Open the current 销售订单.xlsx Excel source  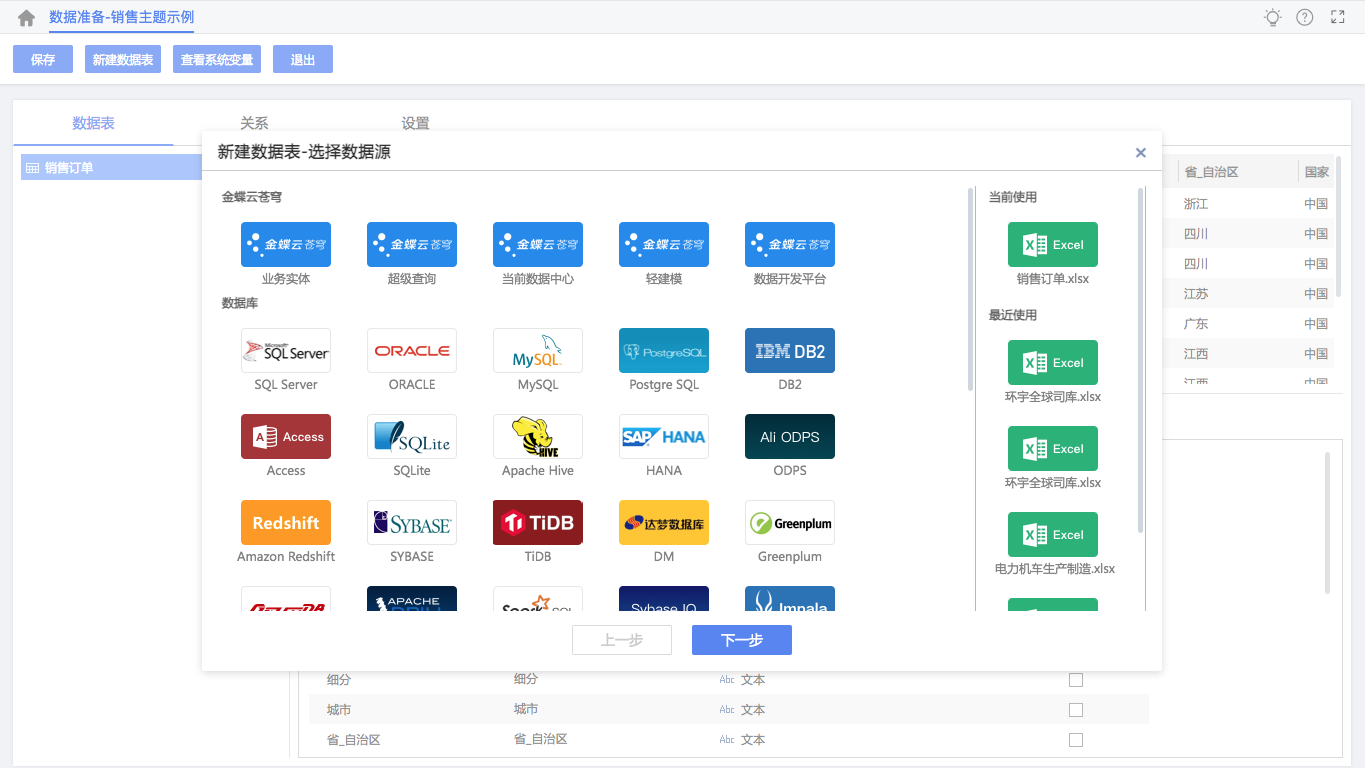click(1053, 245)
